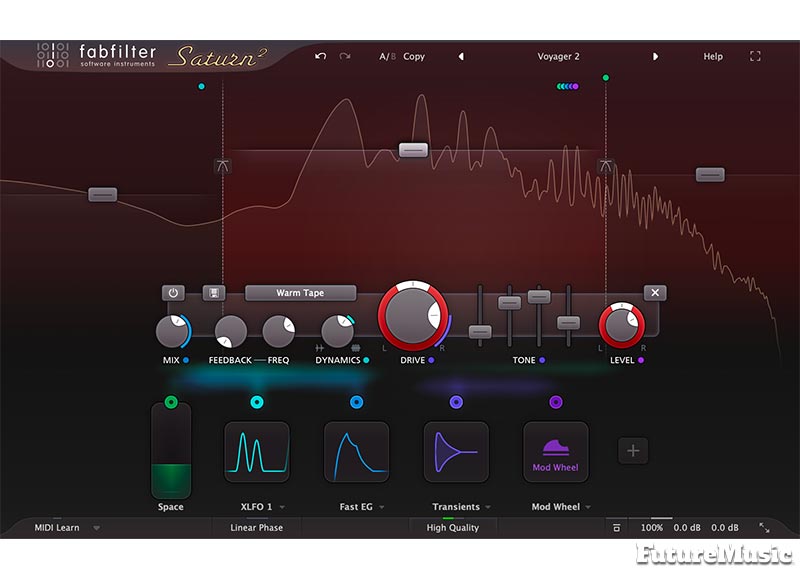Click the right crossover frequency handle

606,166
